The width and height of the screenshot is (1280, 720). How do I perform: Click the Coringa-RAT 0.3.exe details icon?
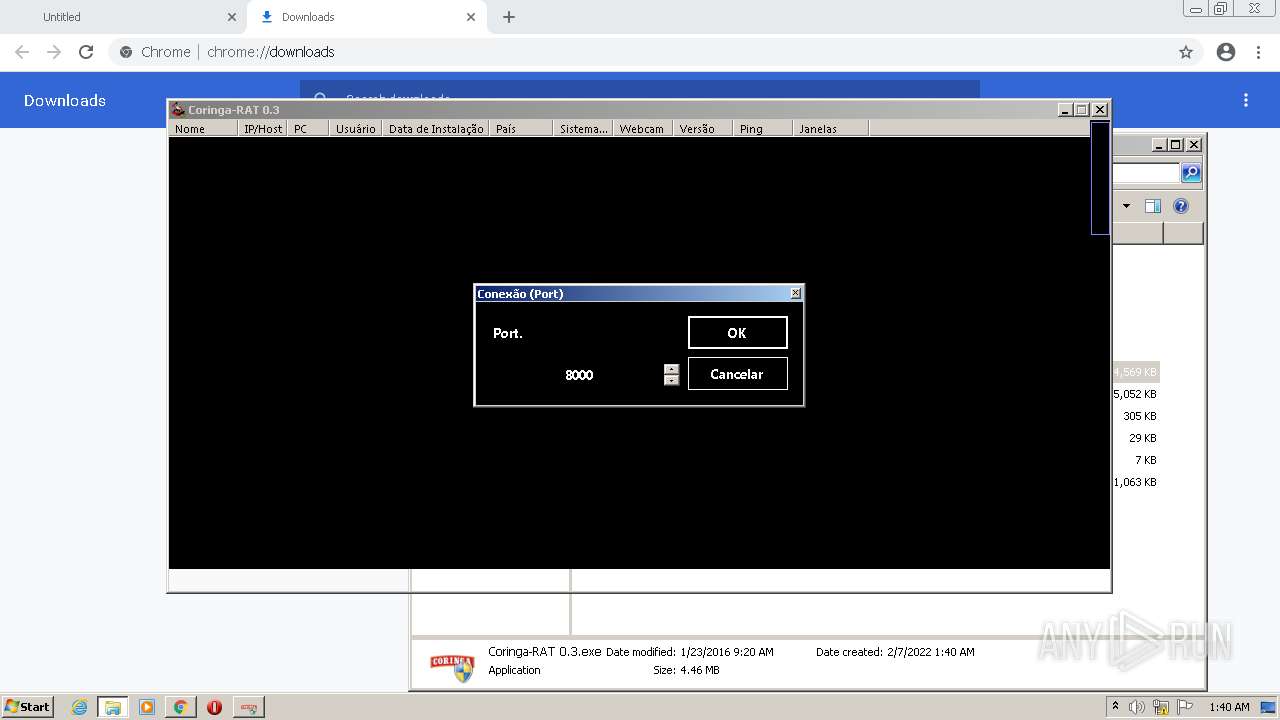coord(452,666)
